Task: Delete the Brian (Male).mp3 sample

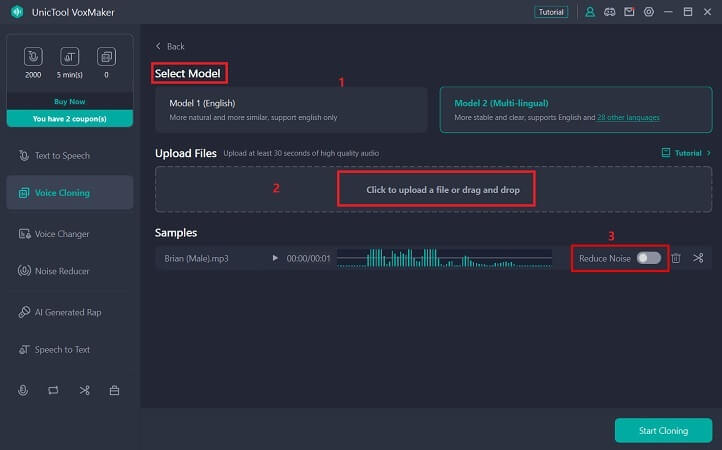Action: pos(676,258)
